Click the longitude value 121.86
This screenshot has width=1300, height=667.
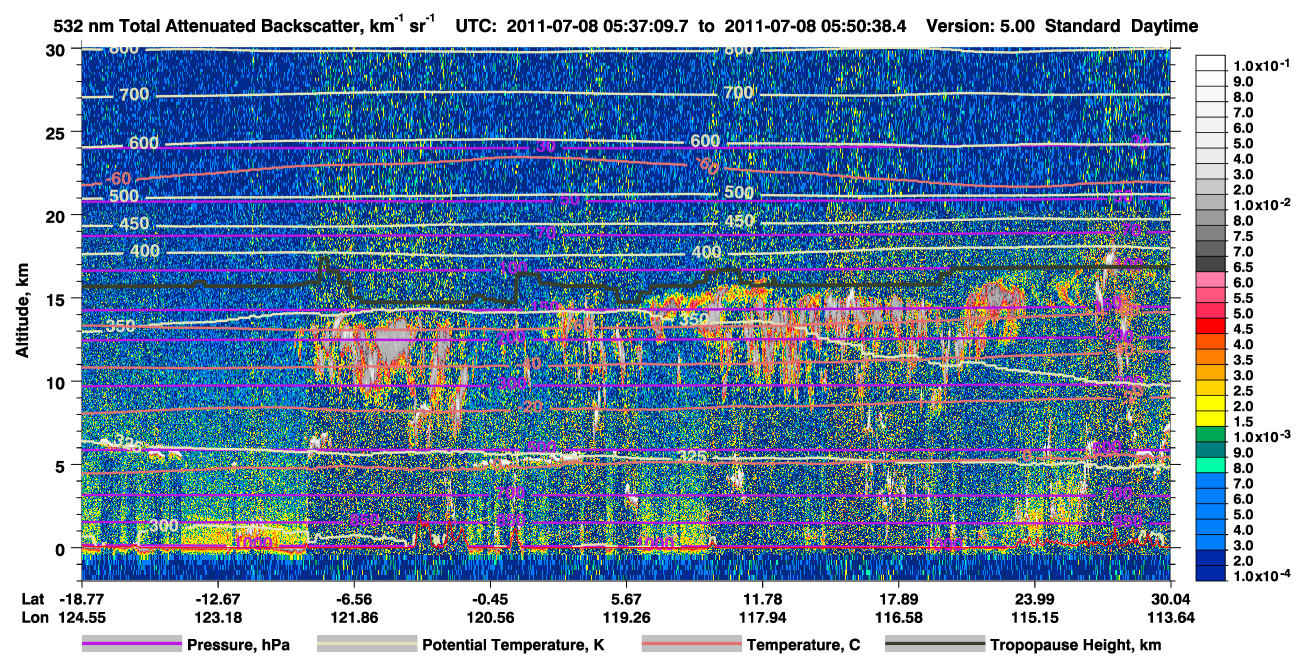pyautogui.click(x=353, y=617)
